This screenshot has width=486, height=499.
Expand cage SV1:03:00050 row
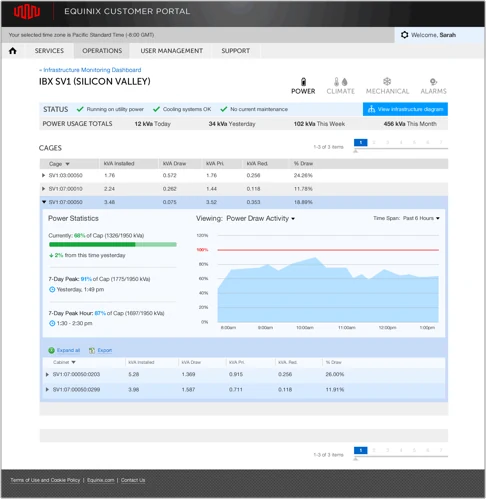click(43, 175)
